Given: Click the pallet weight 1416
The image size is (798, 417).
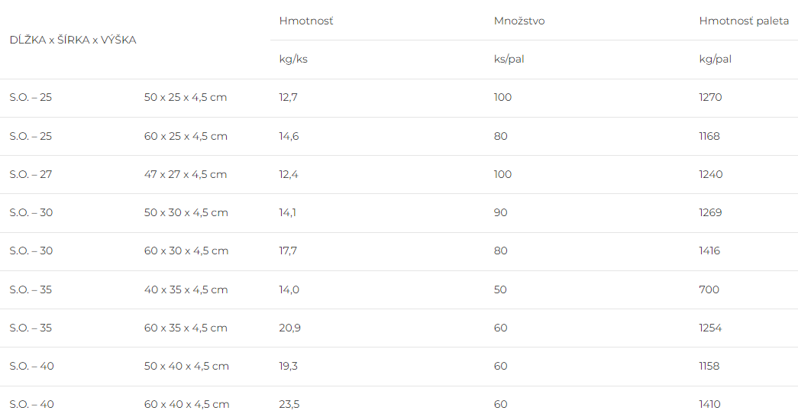Looking at the screenshot, I should click(709, 251).
